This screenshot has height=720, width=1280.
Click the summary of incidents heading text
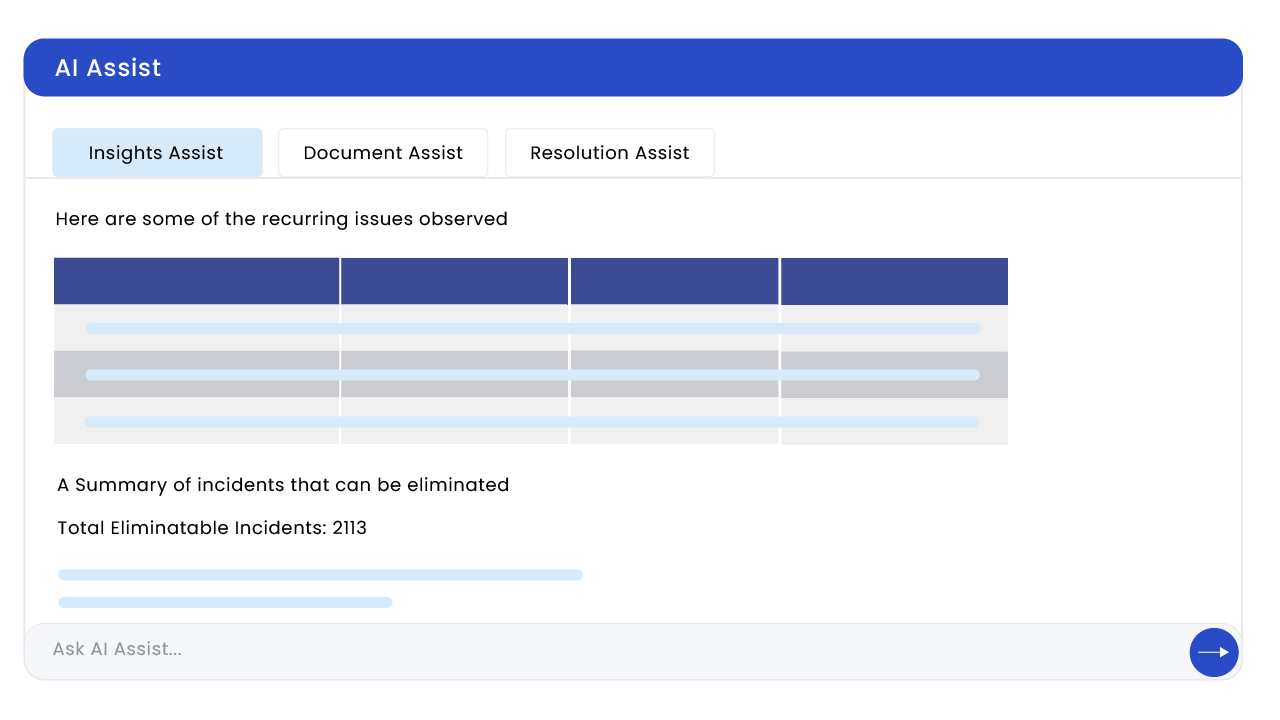pos(283,485)
